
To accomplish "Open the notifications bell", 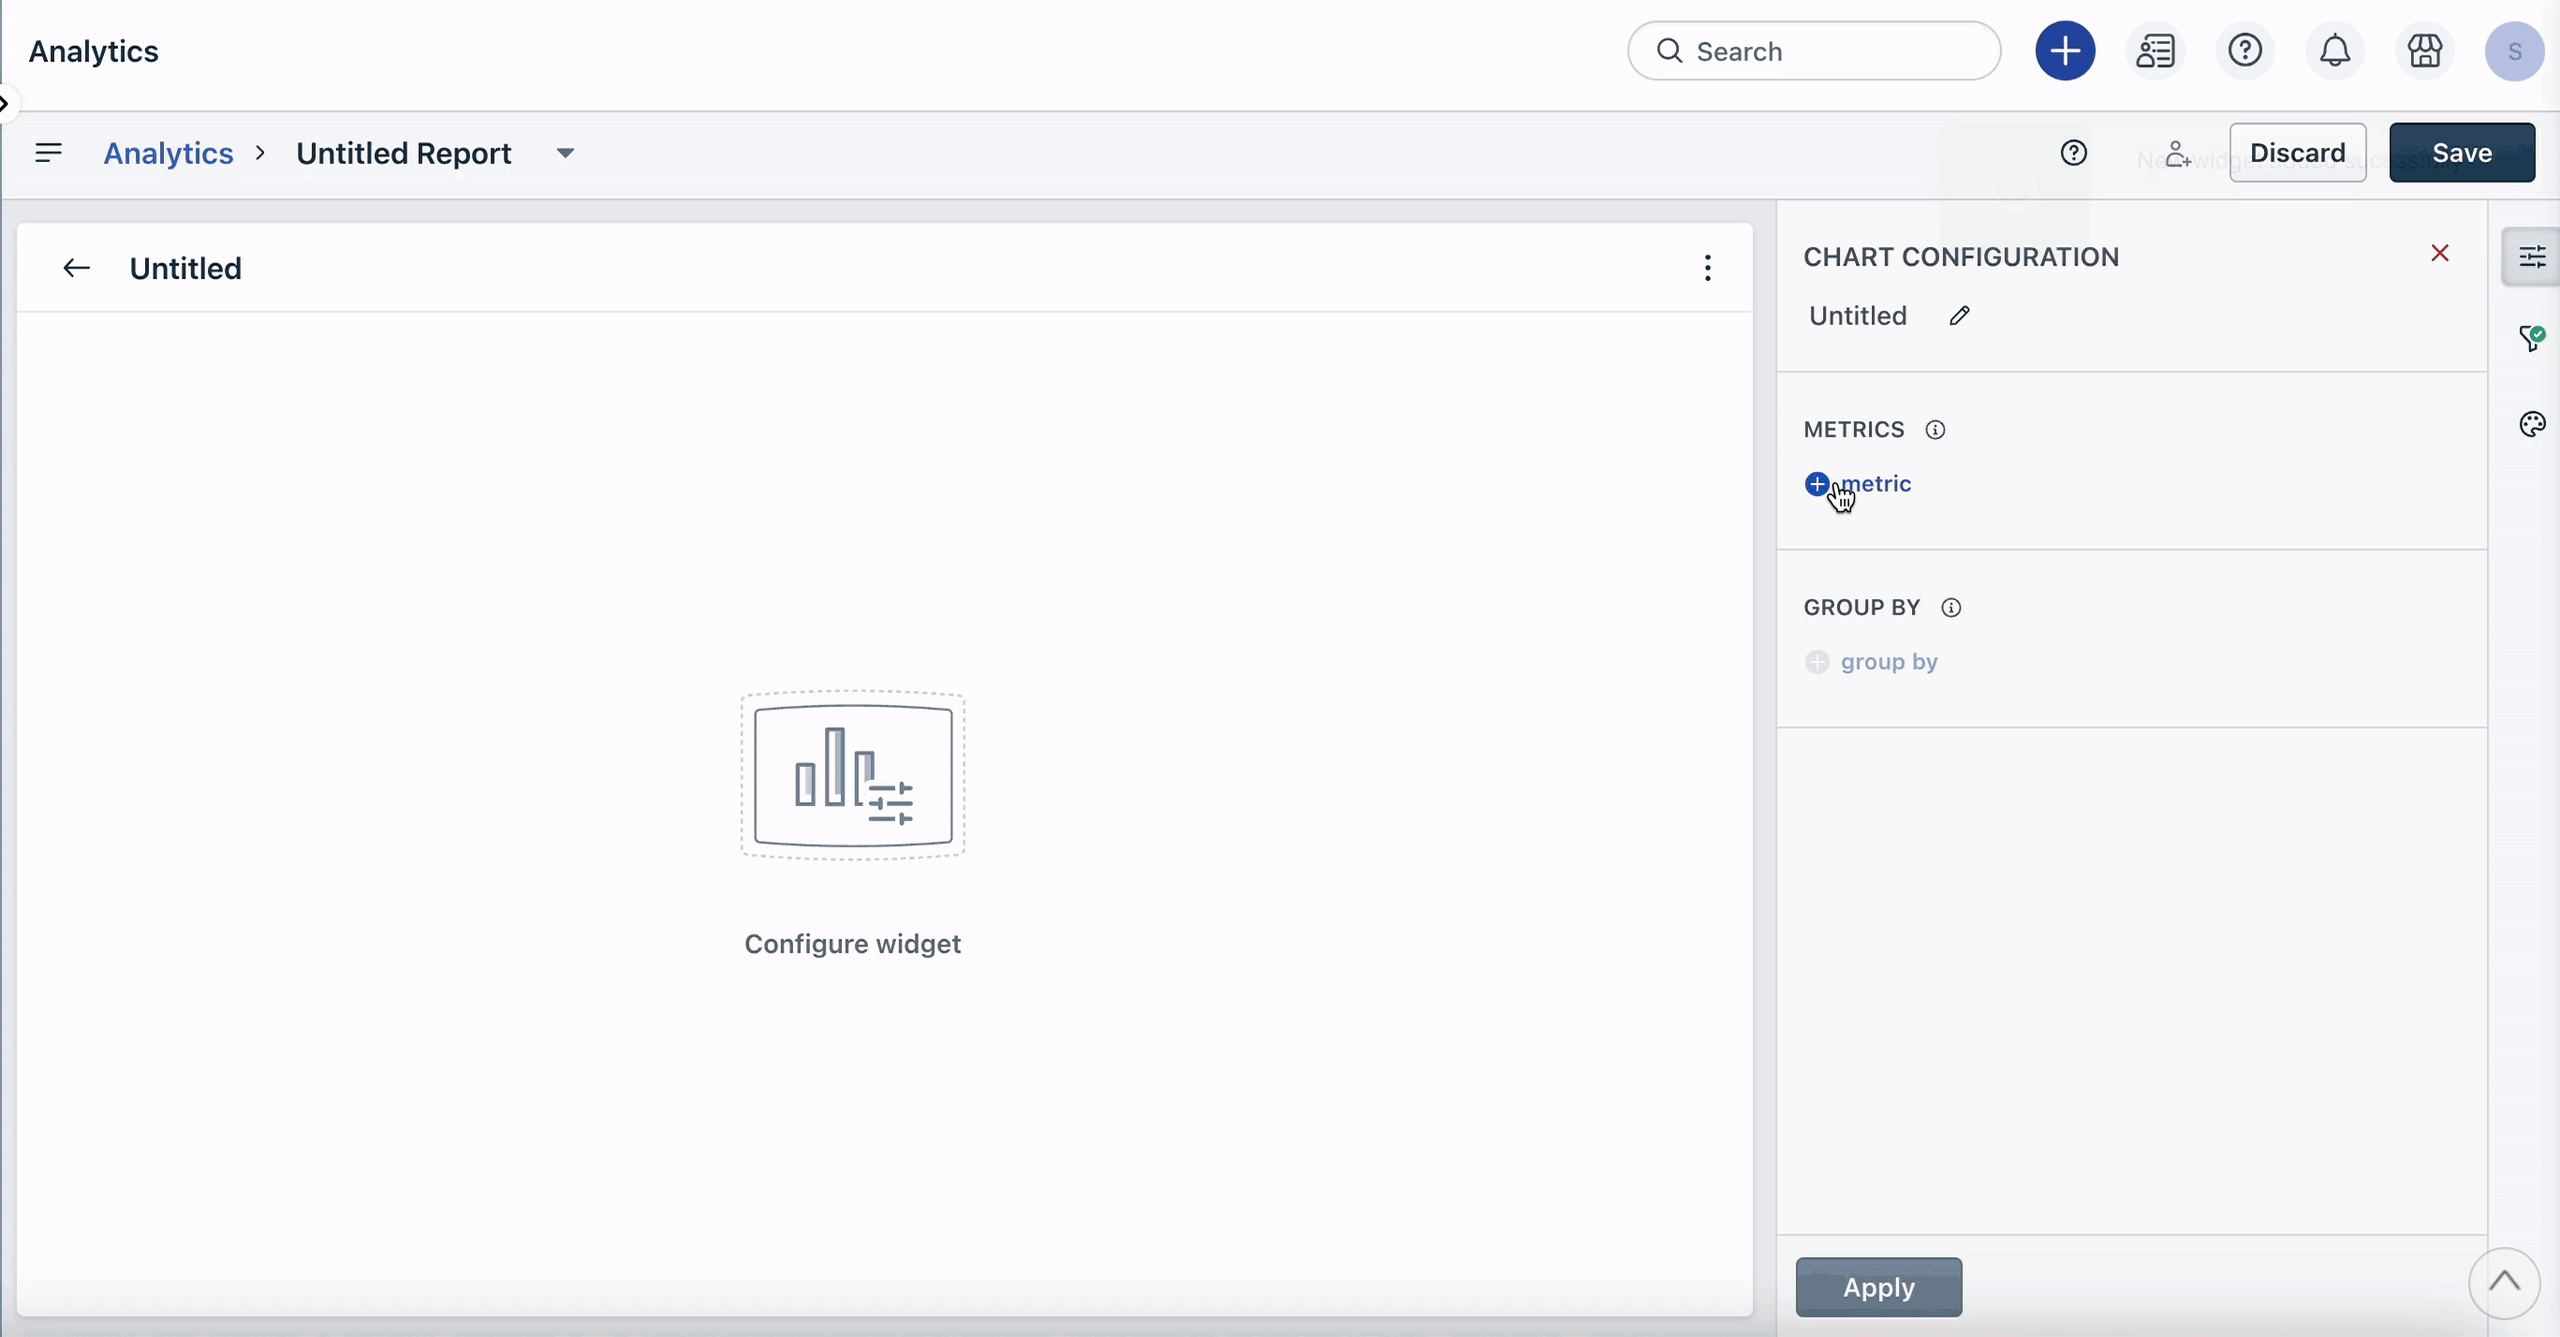I will [x=2334, y=51].
